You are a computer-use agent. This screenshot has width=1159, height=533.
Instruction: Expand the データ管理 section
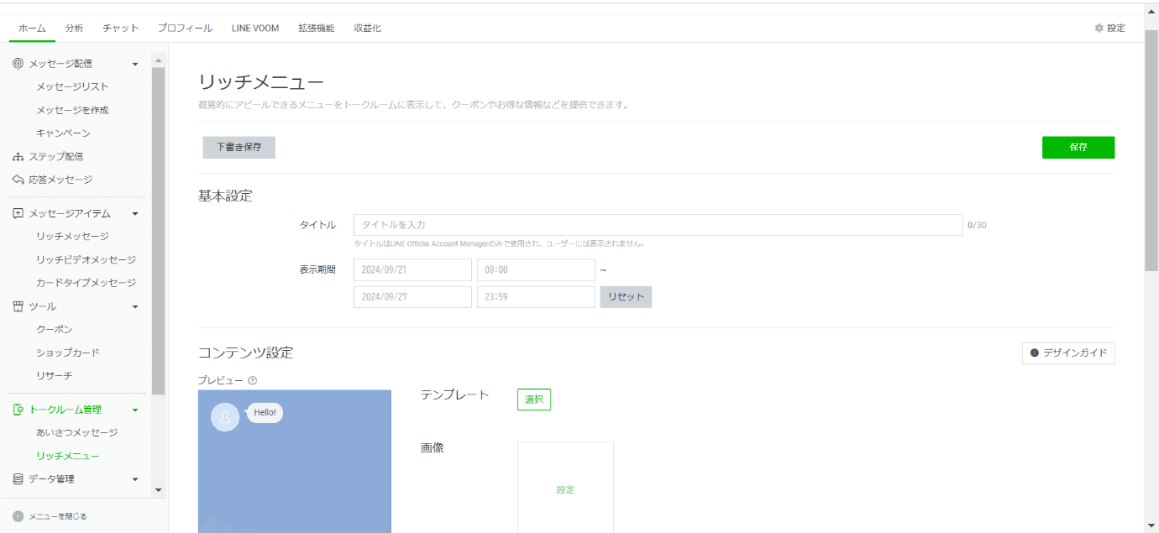pyautogui.click(x=135, y=479)
